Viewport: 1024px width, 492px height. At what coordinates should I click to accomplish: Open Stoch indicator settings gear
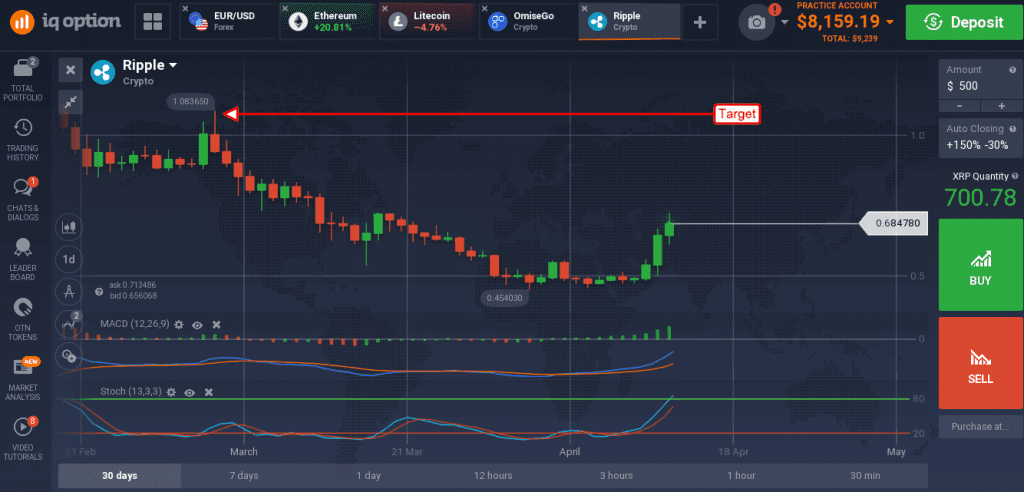pyautogui.click(x=171, y=392)
